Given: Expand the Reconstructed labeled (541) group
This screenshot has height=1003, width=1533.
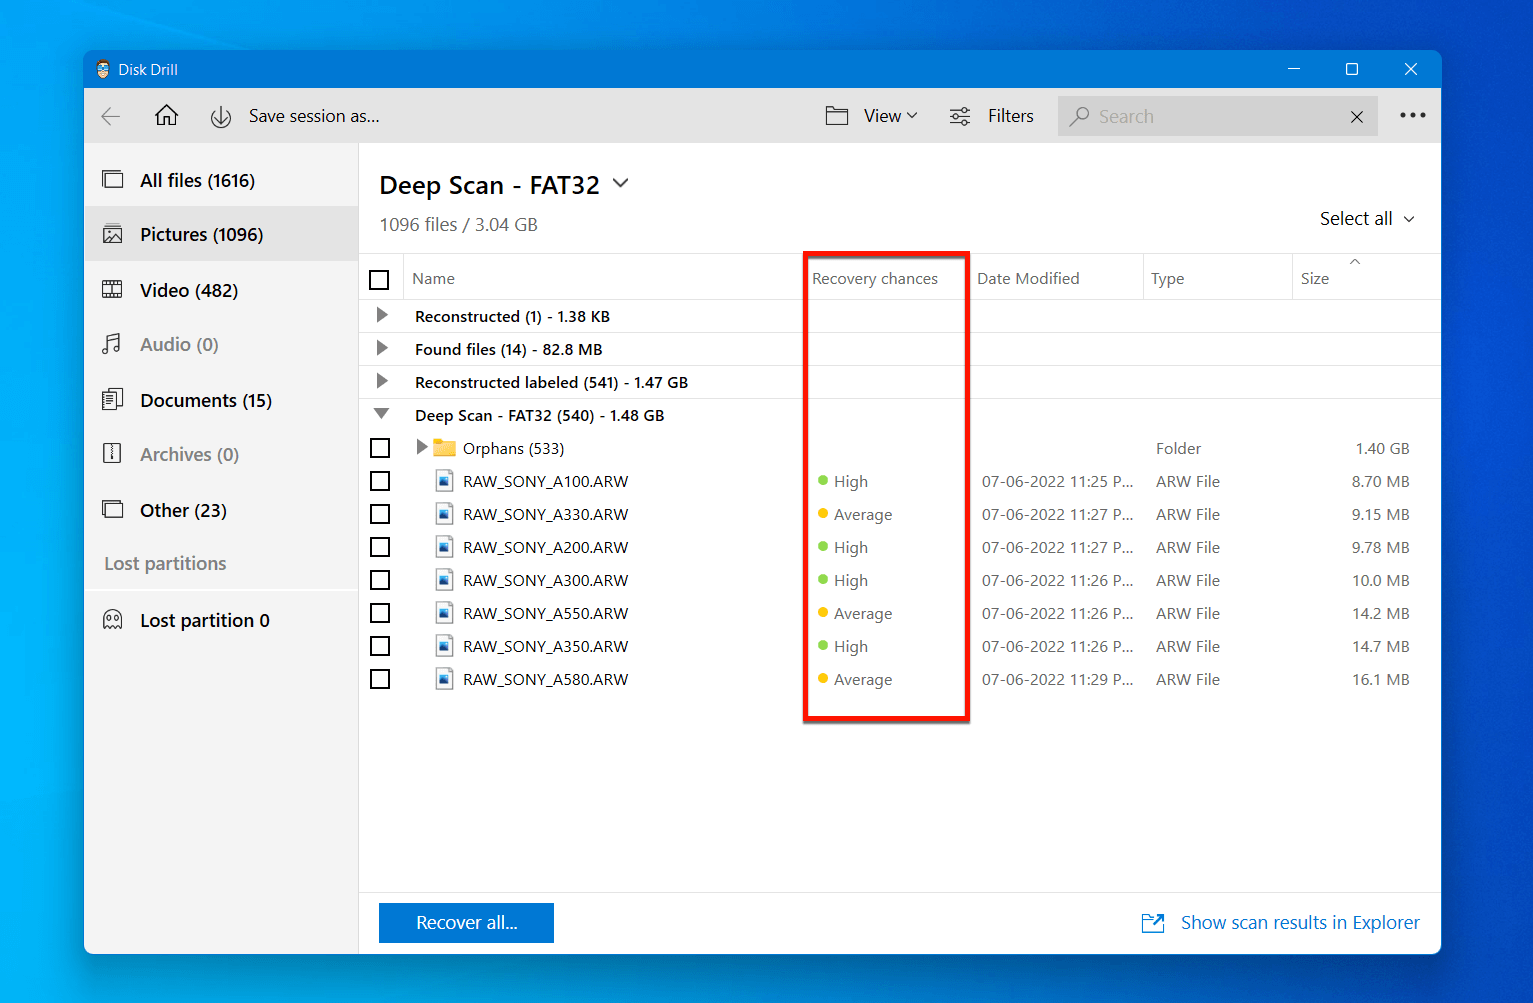Looking at the screenshot, I should 381,381.
